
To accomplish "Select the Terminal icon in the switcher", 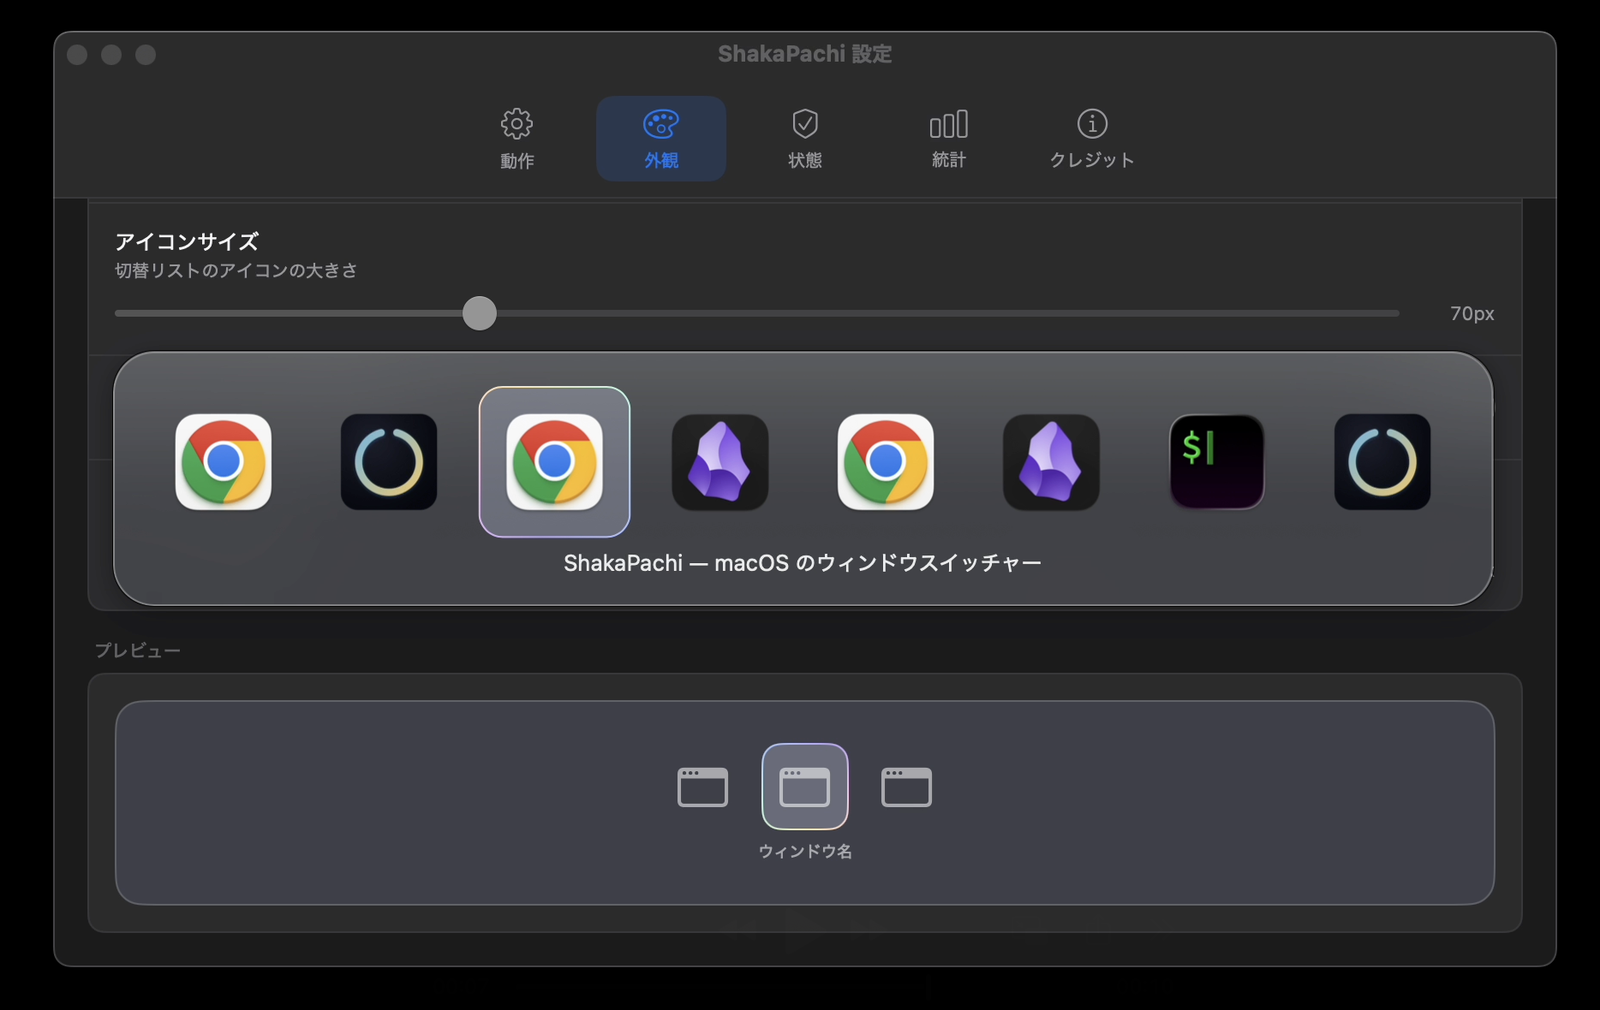I will pos(1217,462).
